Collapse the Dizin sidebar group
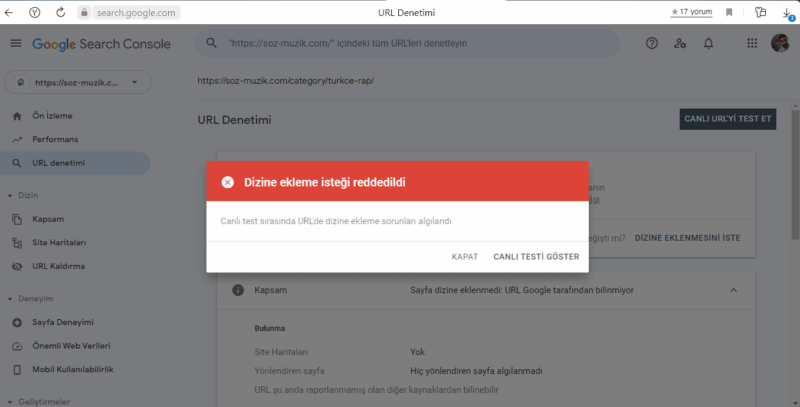The image size is (800, 407). click(x=10, y=195)
